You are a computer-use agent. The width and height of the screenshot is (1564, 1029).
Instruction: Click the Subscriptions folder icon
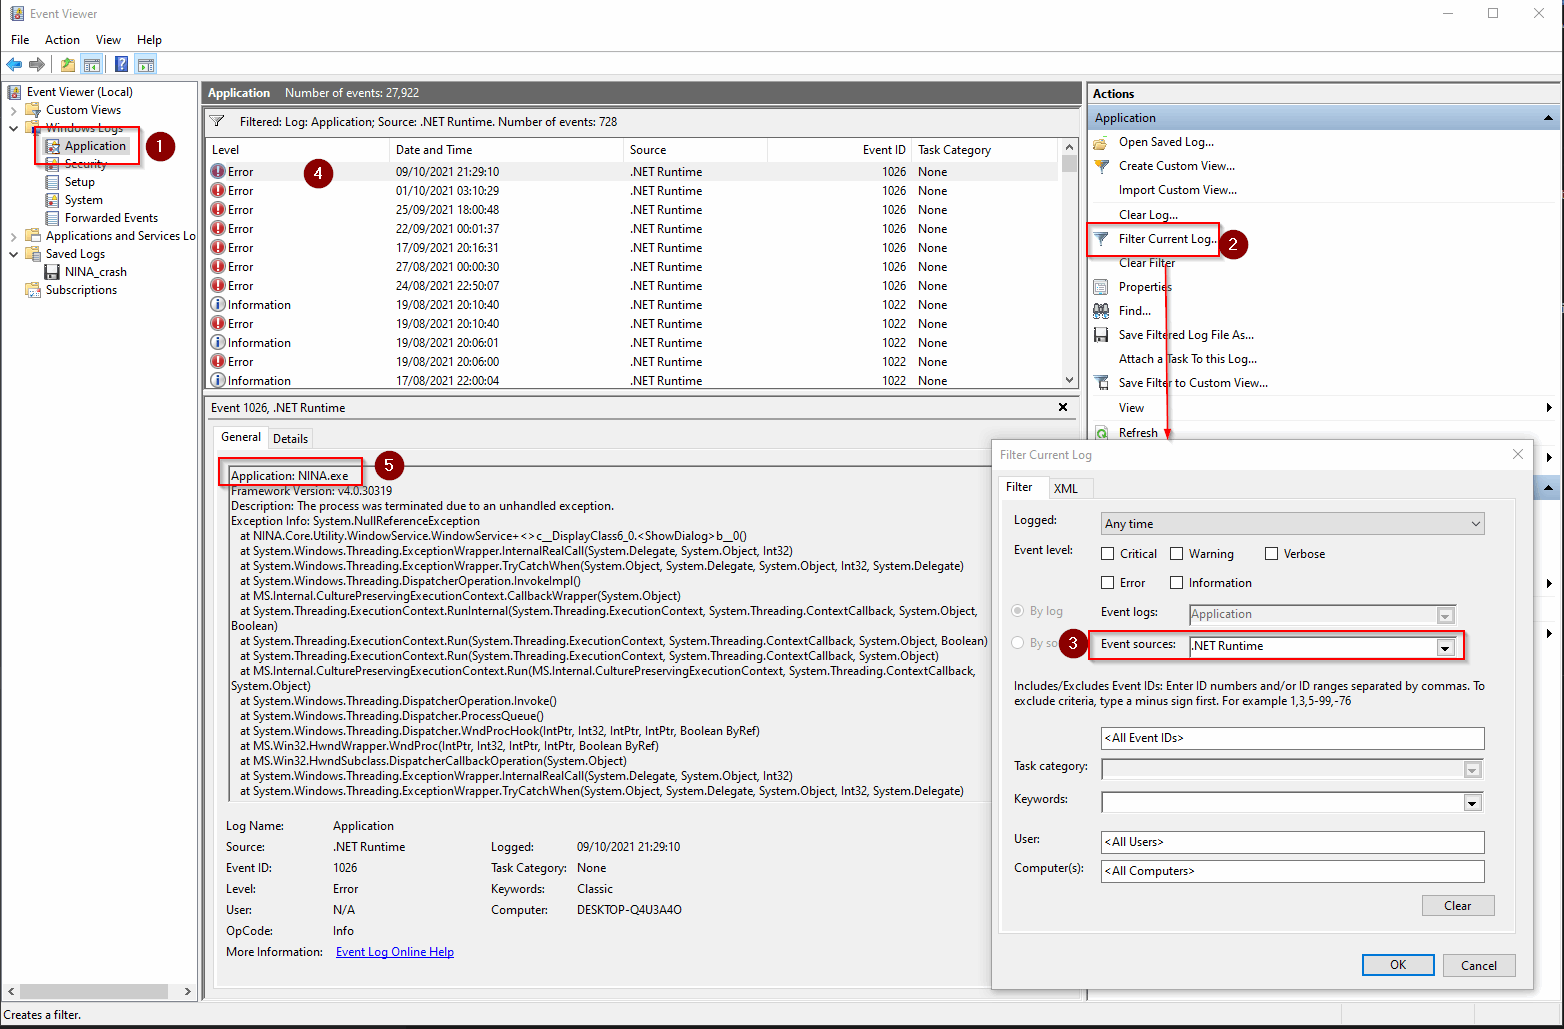(33, 290)
